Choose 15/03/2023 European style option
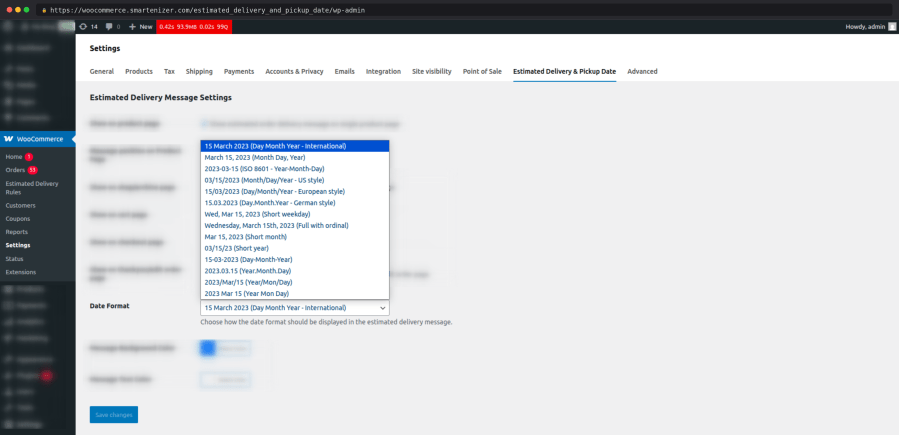899x435 pixels. 295,191
